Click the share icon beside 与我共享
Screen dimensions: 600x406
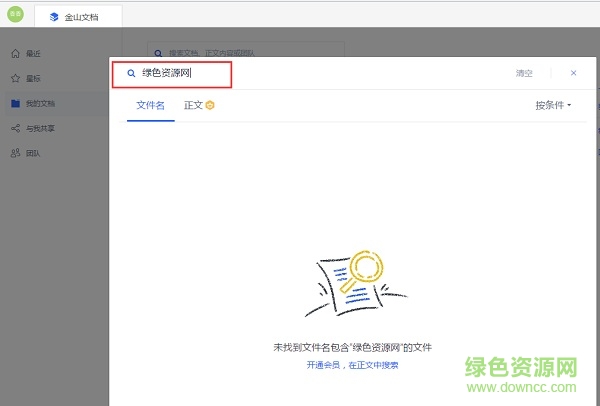point(15,128)
